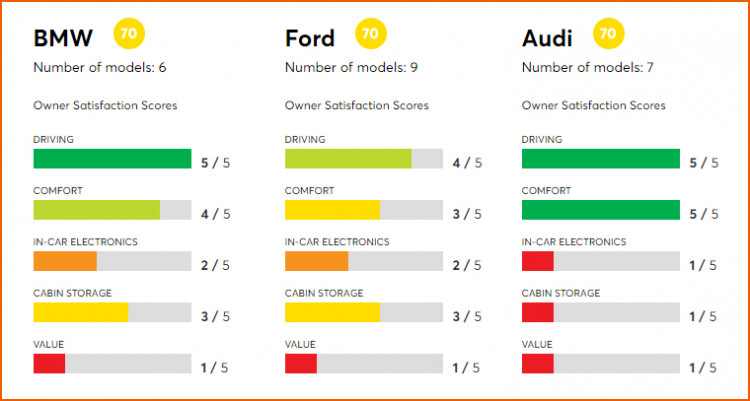
Task: Click BMW's green Driving score bar
Action: [x=112, y=159]
